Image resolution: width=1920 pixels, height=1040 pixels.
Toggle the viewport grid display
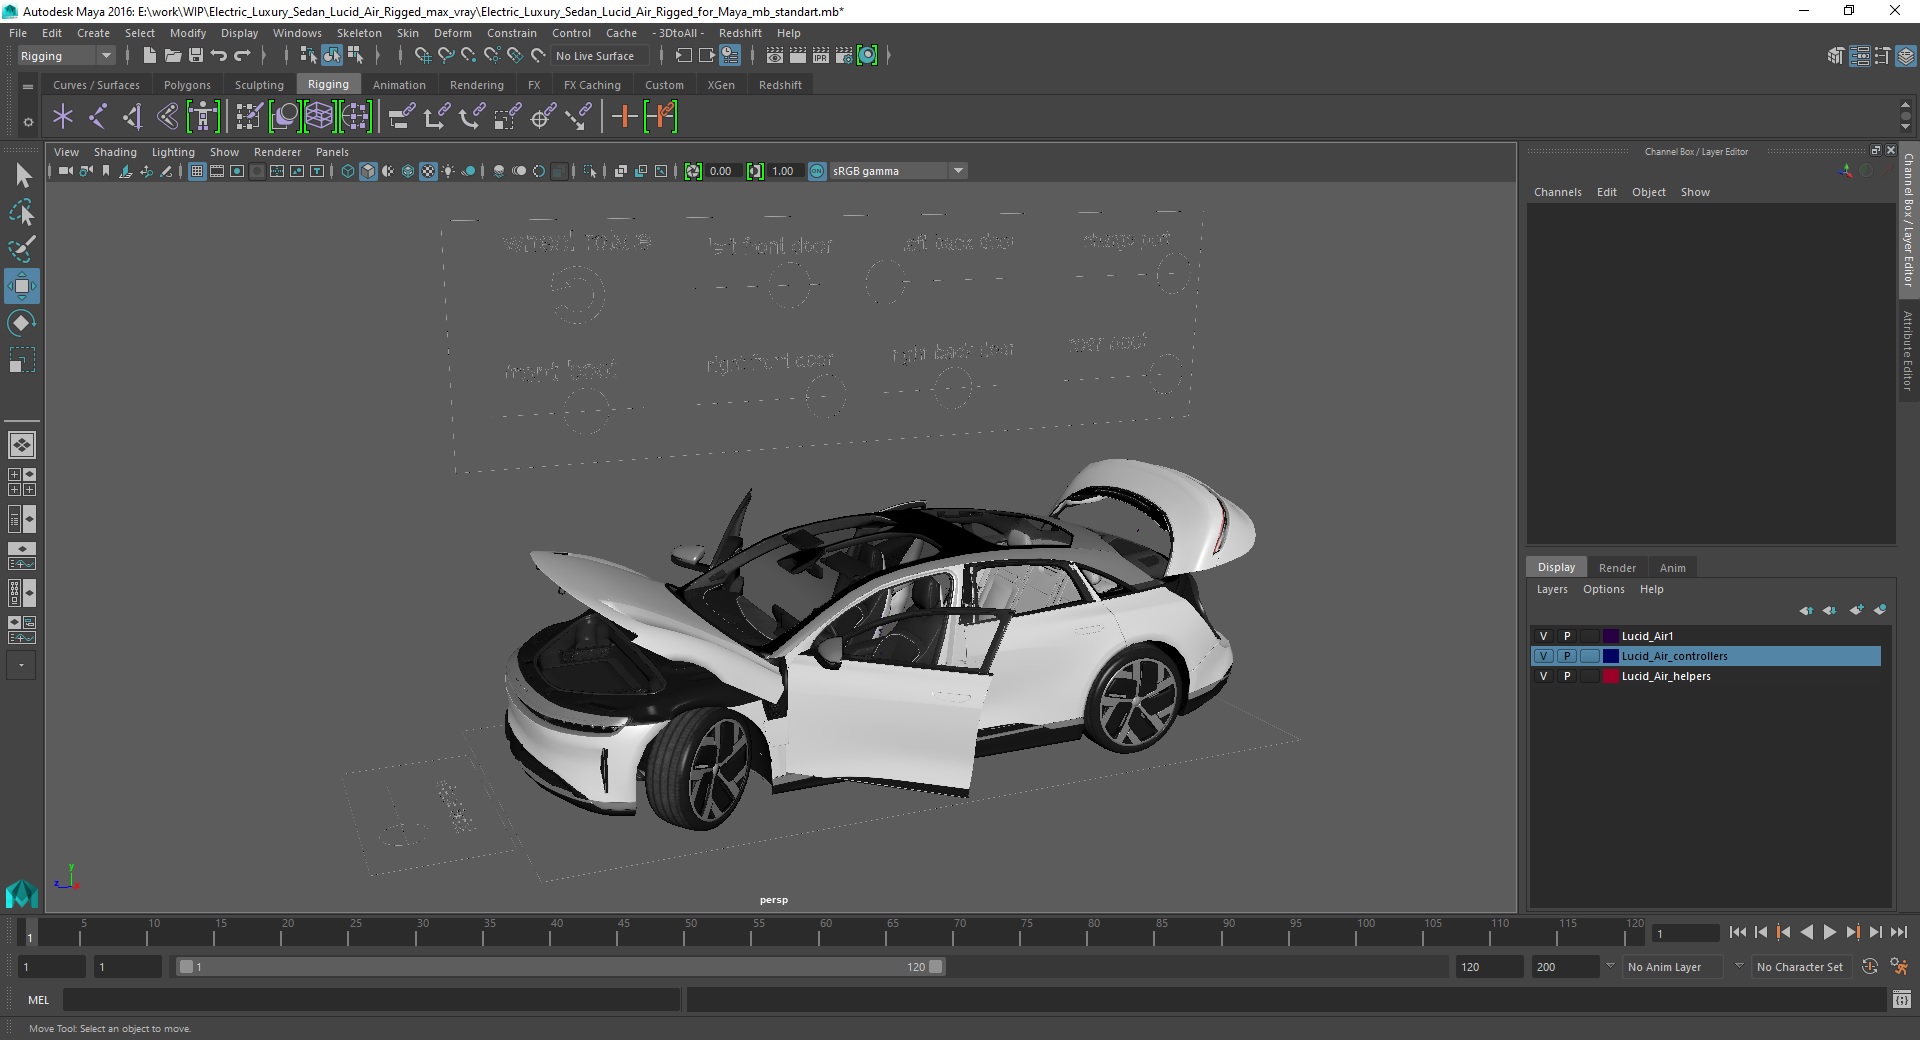pyautogui.click(x=197, y=171)
